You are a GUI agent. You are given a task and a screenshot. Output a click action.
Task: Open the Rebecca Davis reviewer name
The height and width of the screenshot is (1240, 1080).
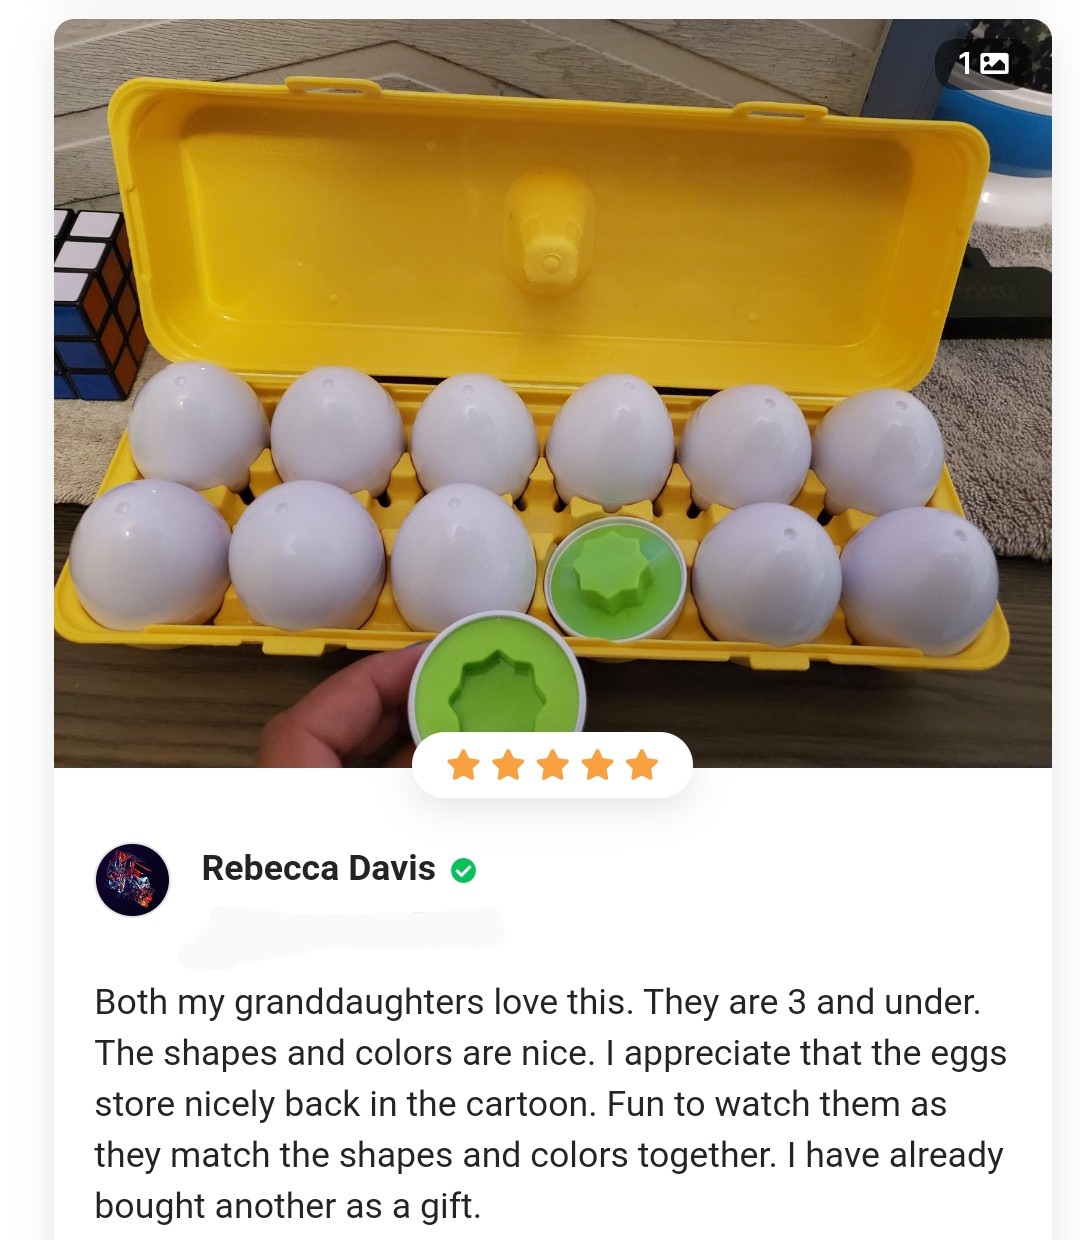click(319, 868)
